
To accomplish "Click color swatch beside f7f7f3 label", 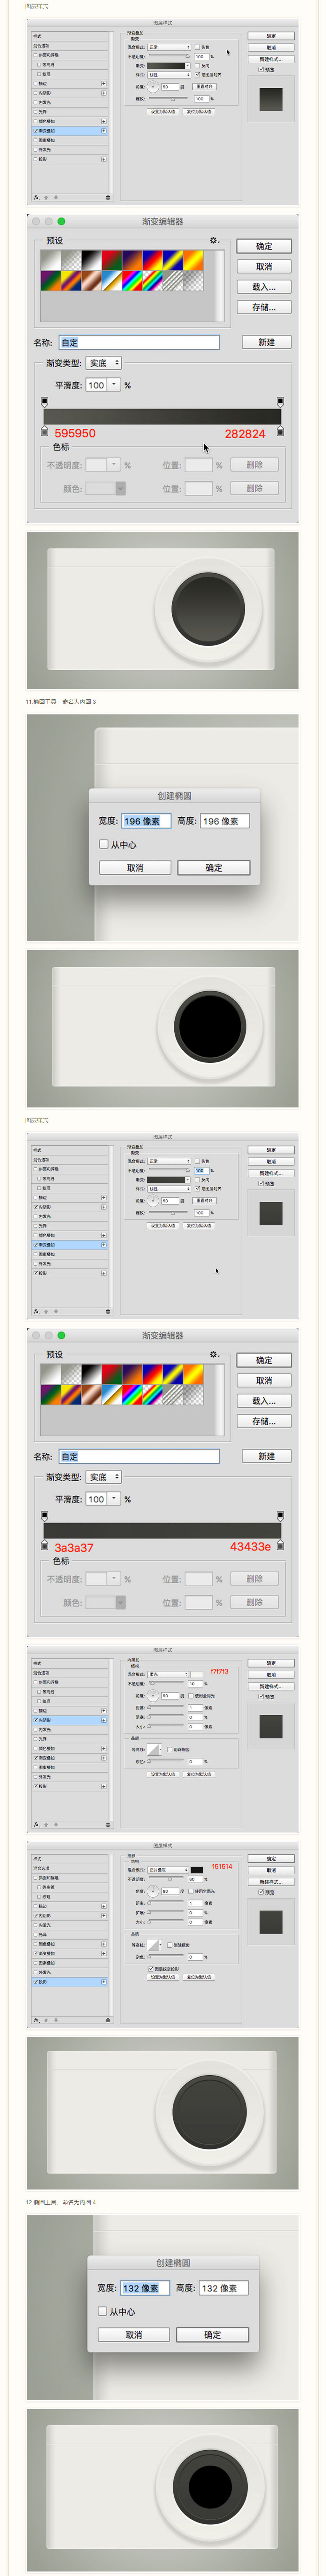I will [x=197, y=1673].
